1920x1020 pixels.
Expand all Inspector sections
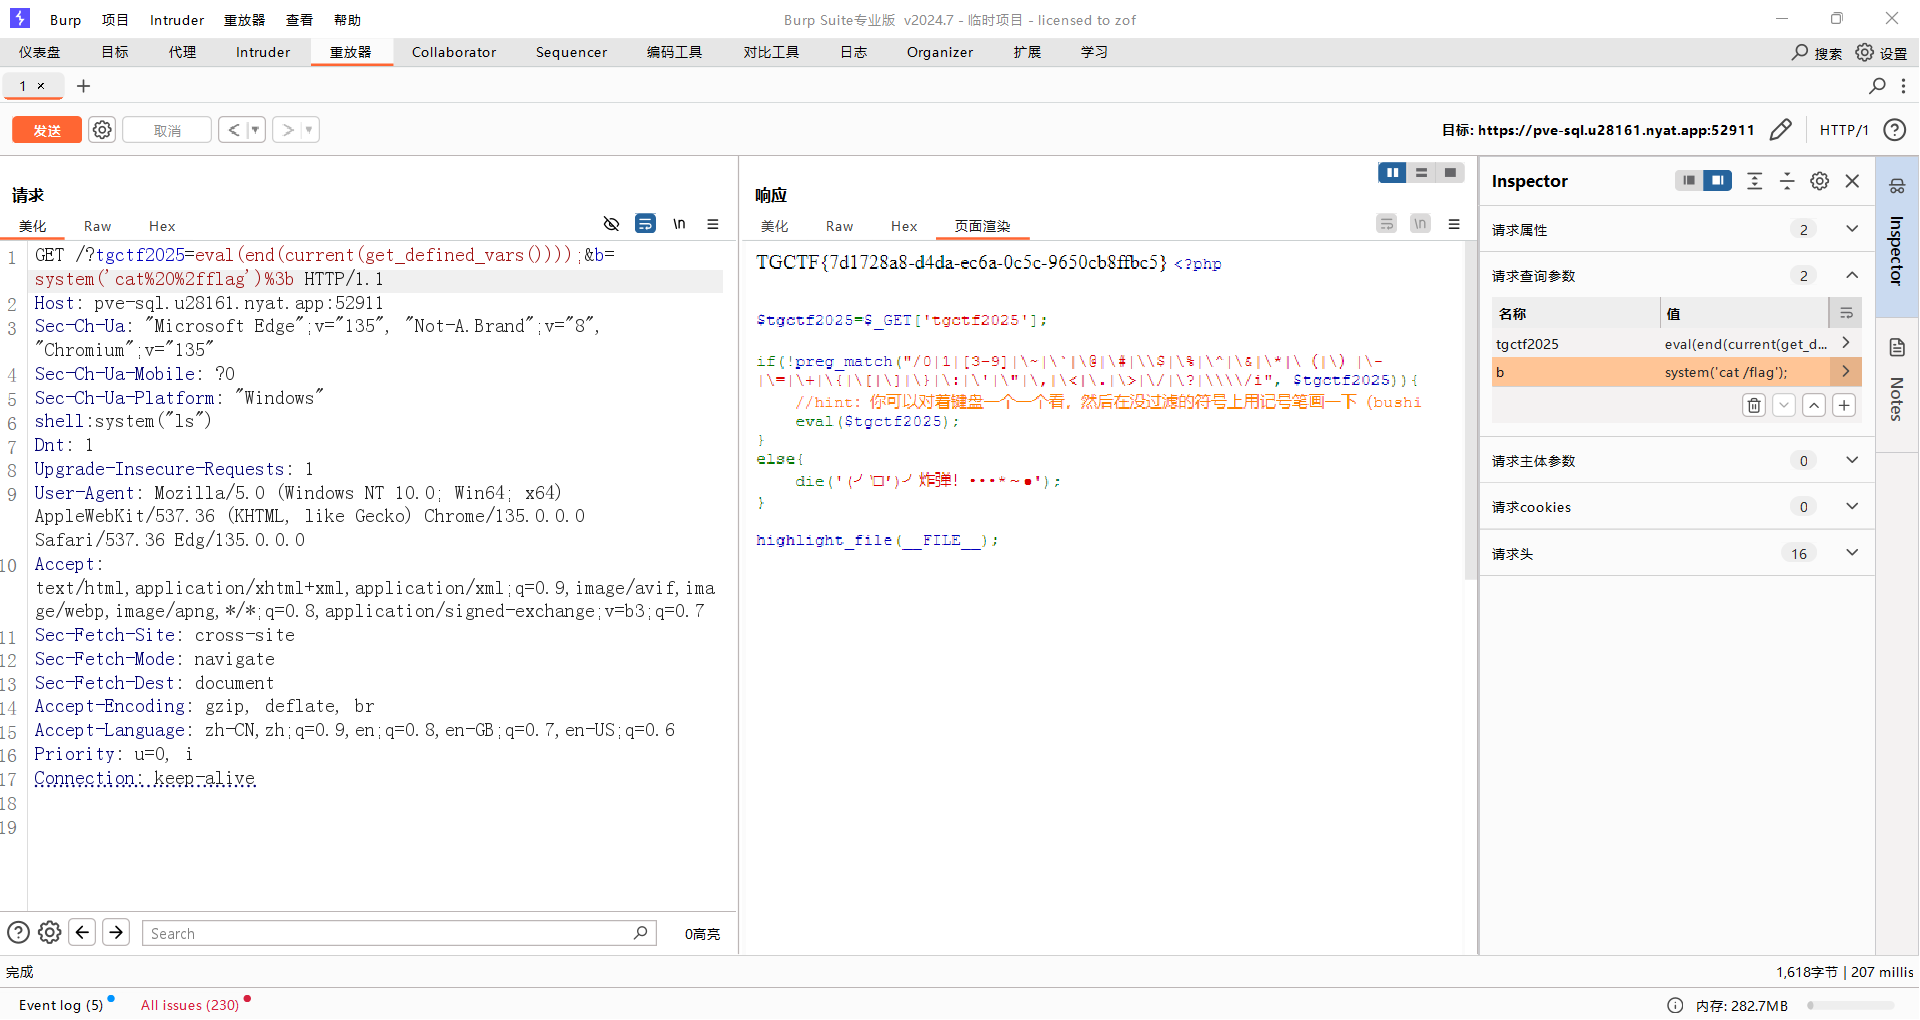[x=1754, y=181]
